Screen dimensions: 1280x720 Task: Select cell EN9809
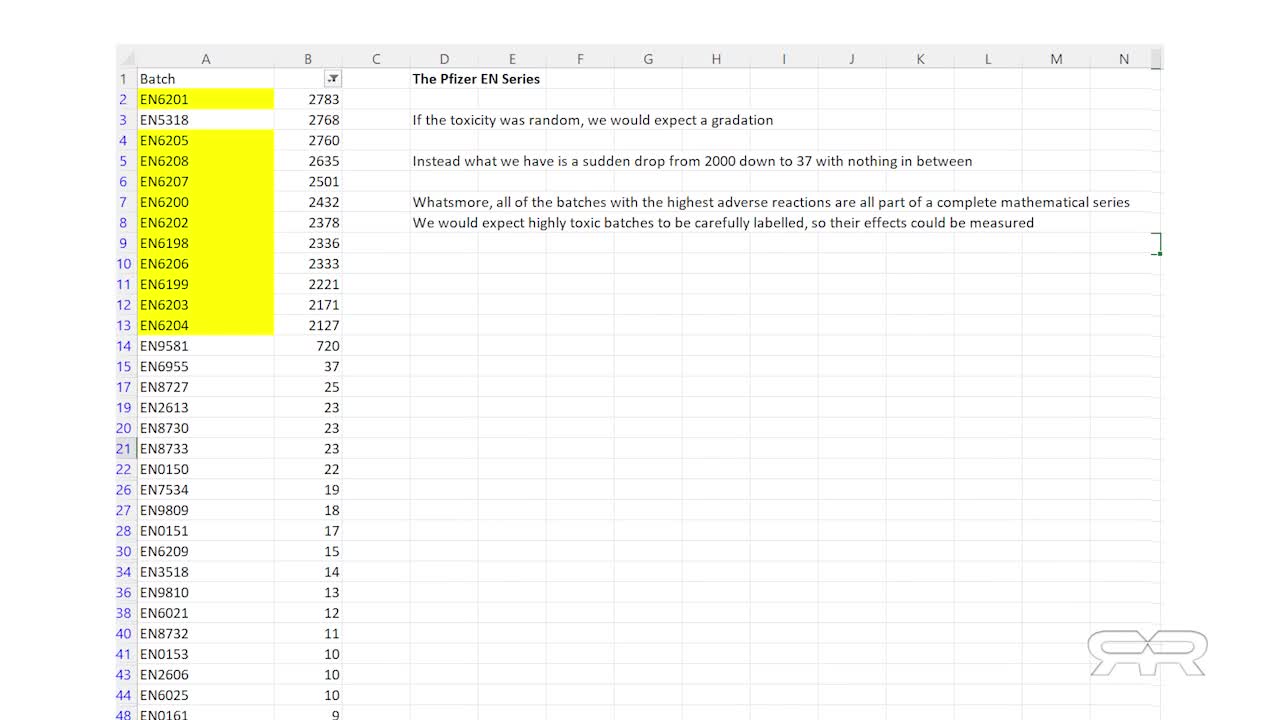[x=205, y=510]
